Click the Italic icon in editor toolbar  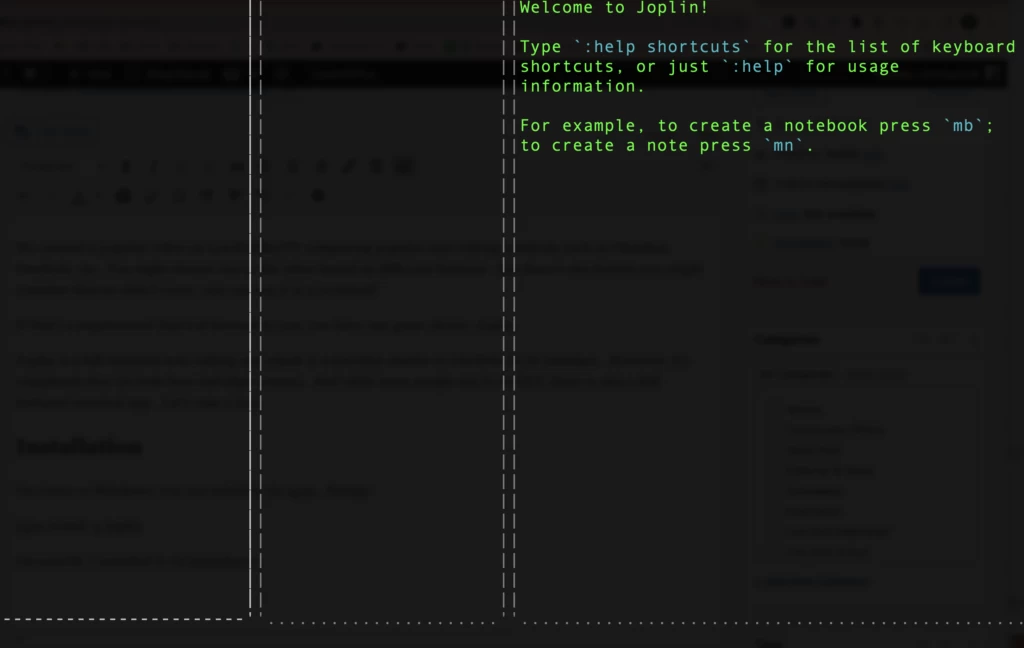[154, 167]
